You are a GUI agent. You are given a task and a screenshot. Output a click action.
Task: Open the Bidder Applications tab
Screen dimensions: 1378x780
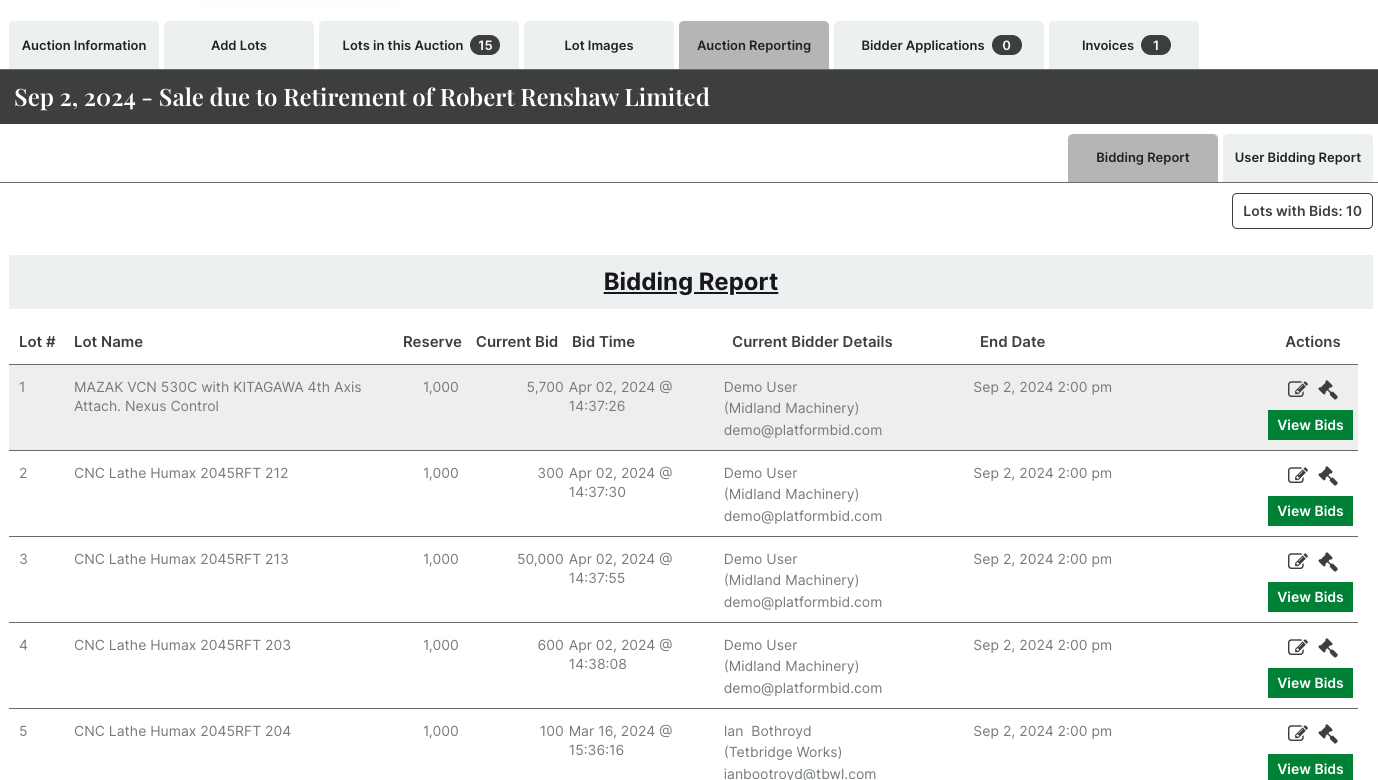[939, 45]
